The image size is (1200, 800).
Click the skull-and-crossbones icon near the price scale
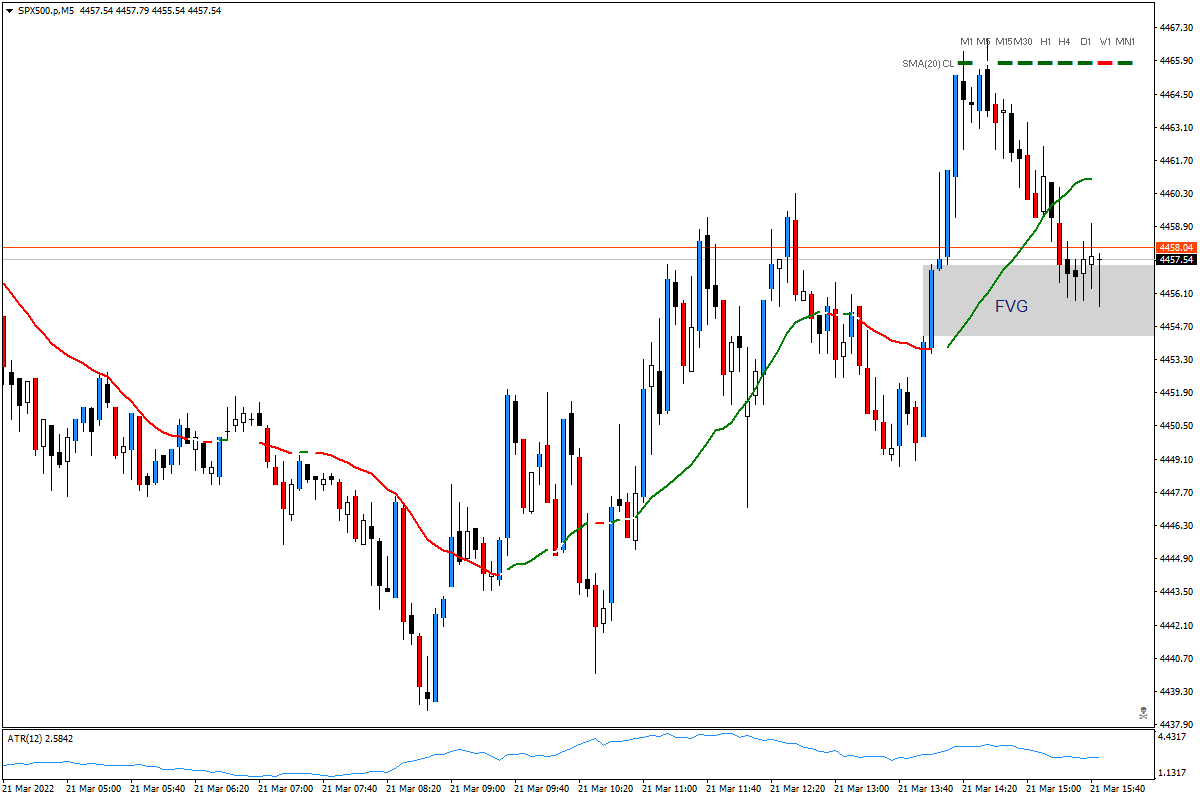[x=1143, y=713]
